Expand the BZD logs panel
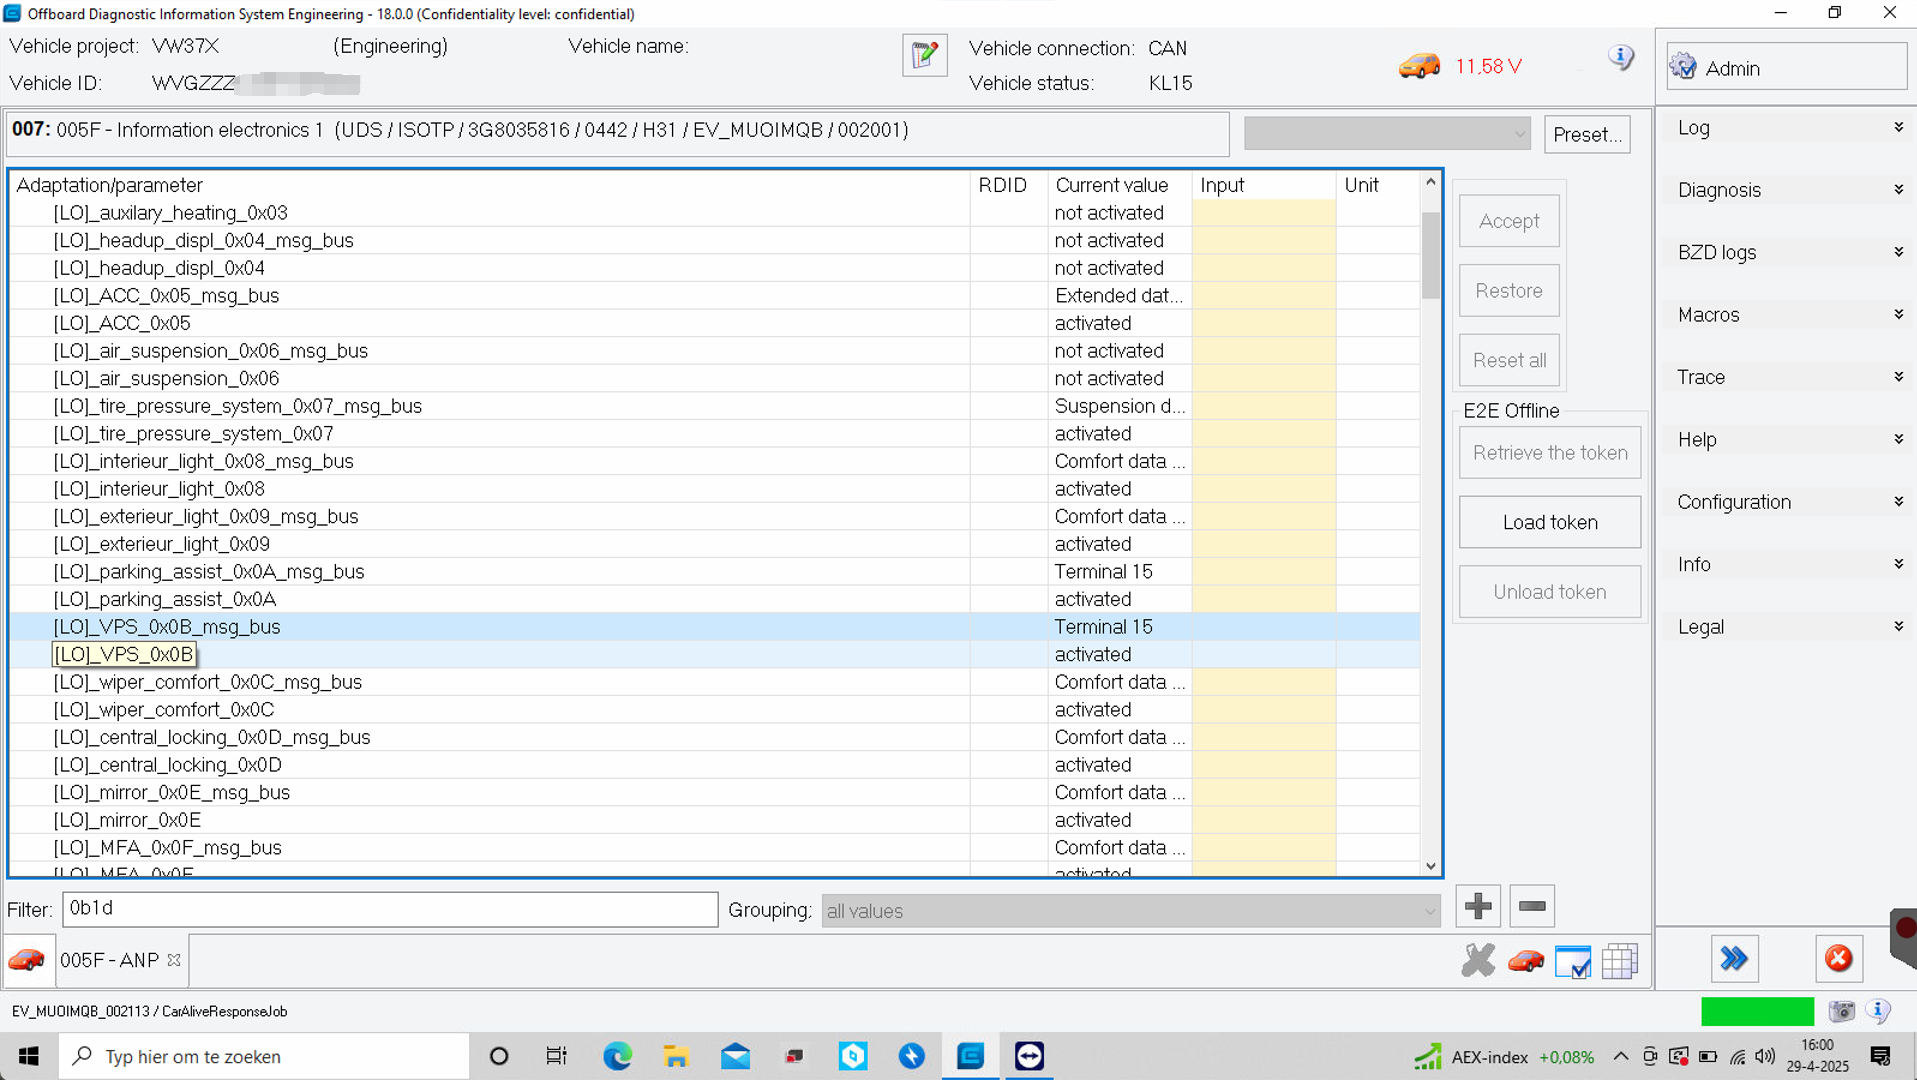 (1788, 252)
